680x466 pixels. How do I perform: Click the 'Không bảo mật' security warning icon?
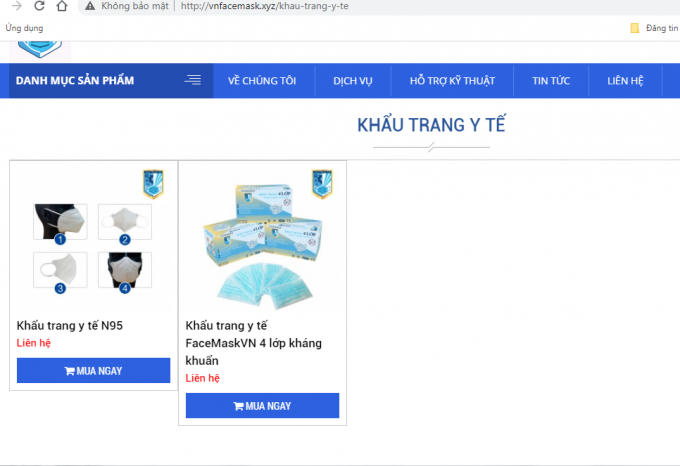click(90, 6)
